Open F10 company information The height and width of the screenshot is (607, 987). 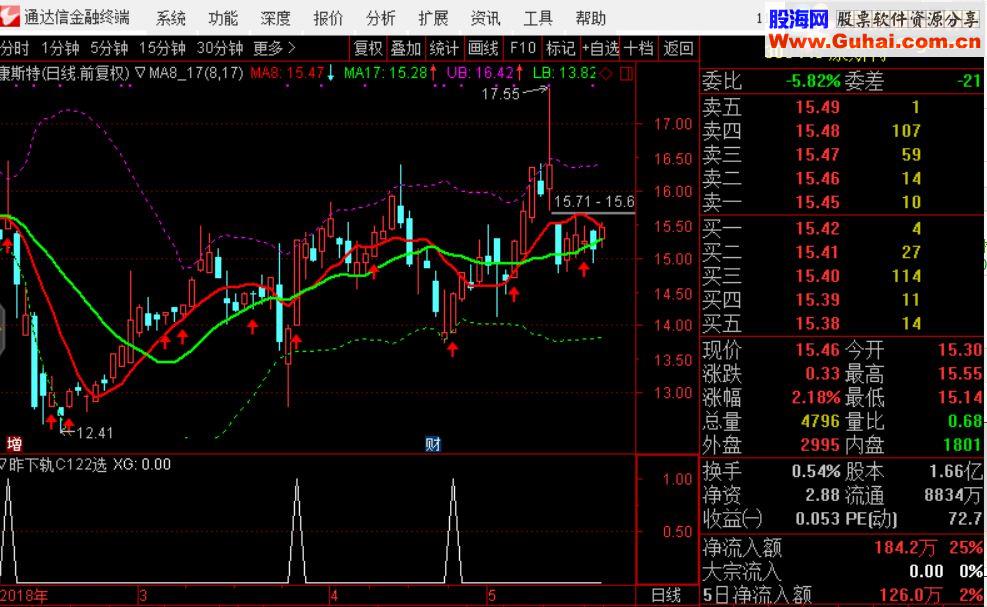[522, 48]
